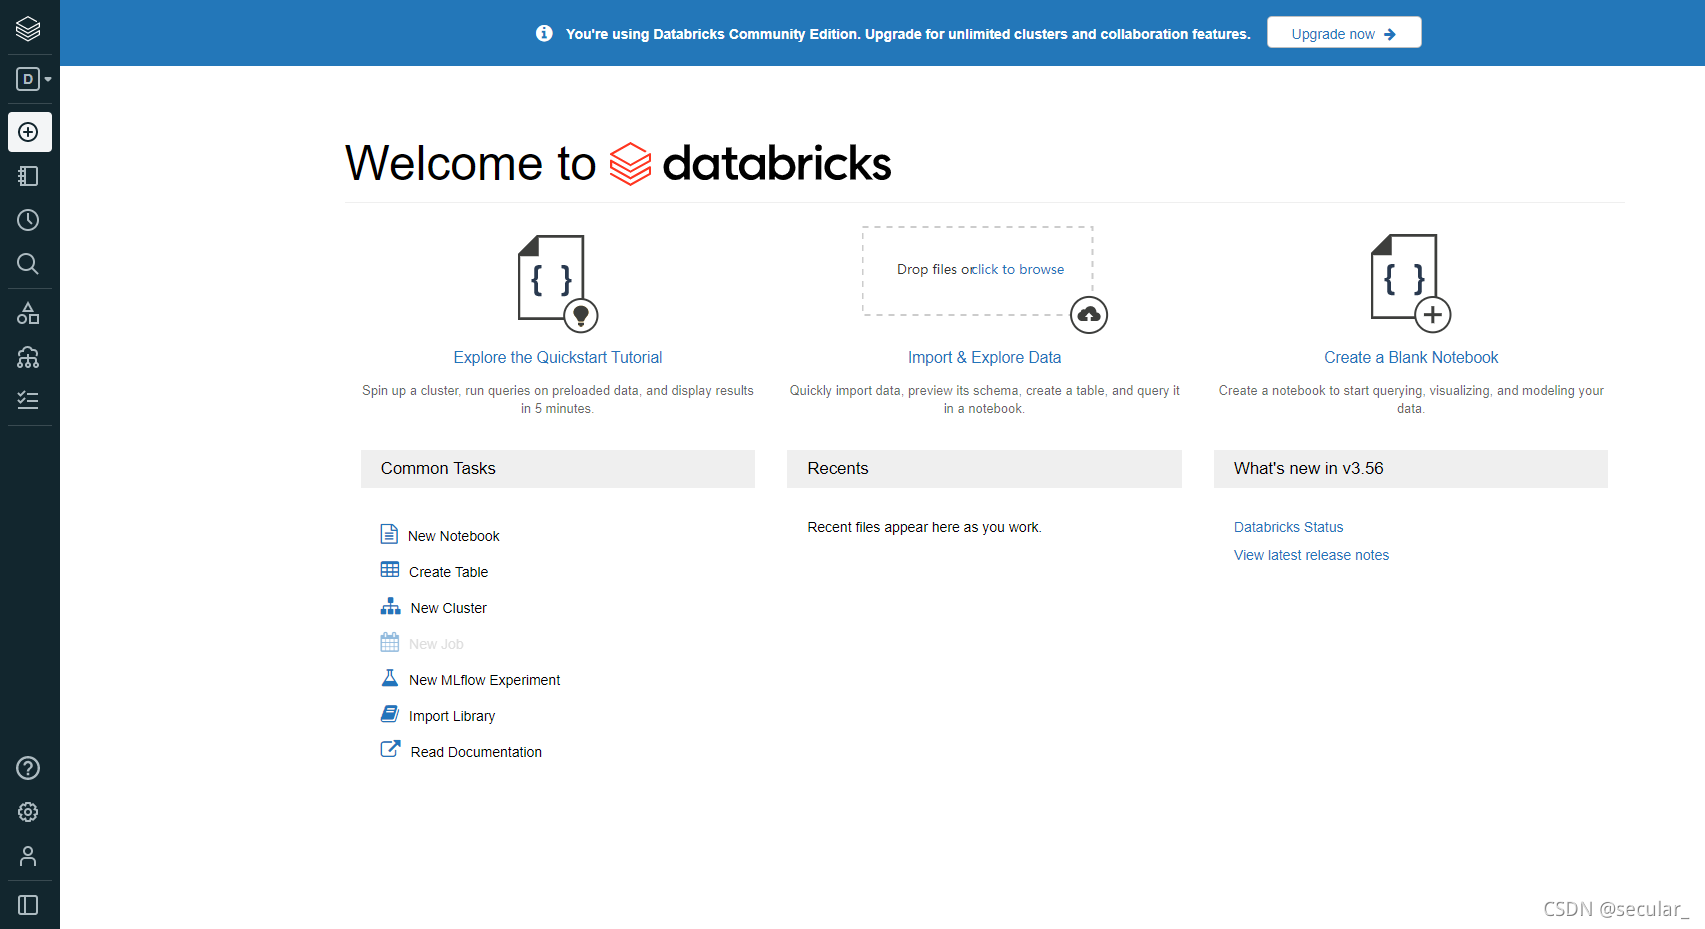Select New Cluster in Common Tasks
The height and width of the screenshot is (929, 1705).
[x=448, y=608]
